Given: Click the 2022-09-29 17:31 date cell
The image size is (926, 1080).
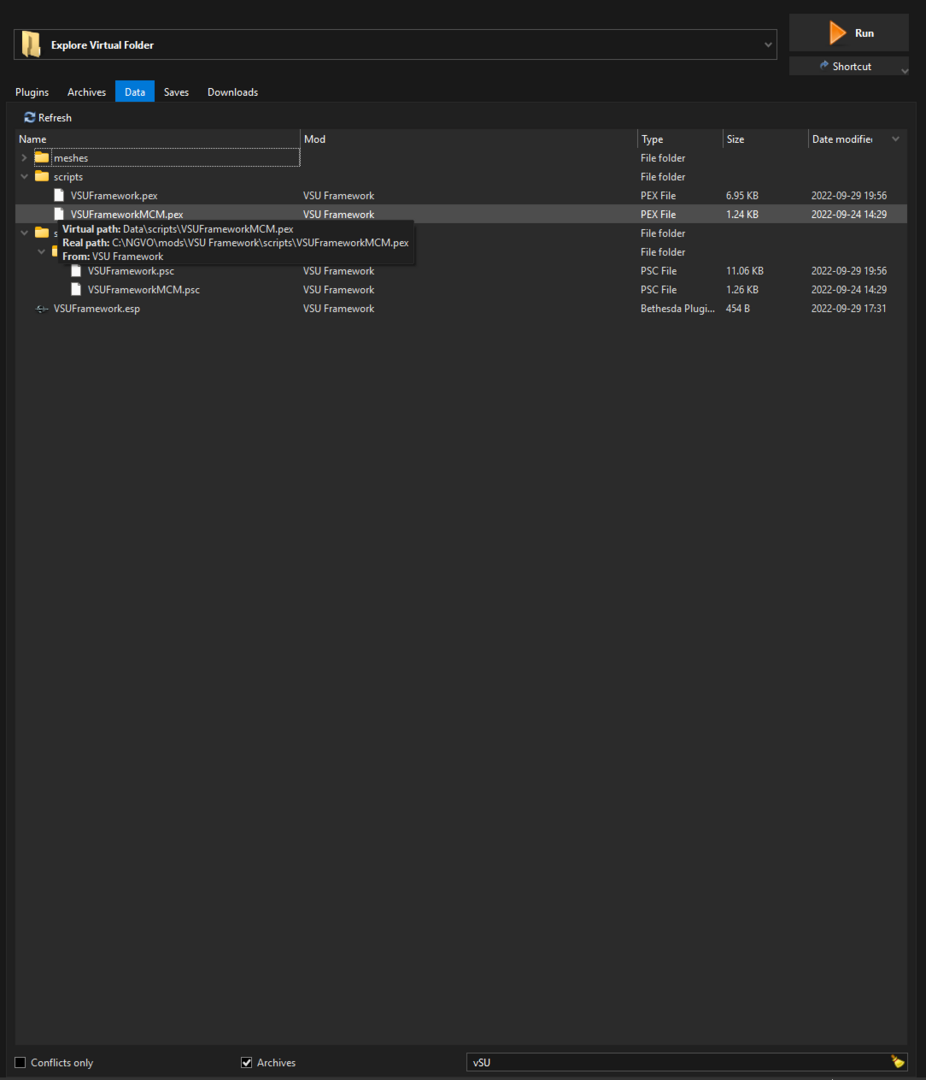Looking at the screenshot, I should [849, 309].
